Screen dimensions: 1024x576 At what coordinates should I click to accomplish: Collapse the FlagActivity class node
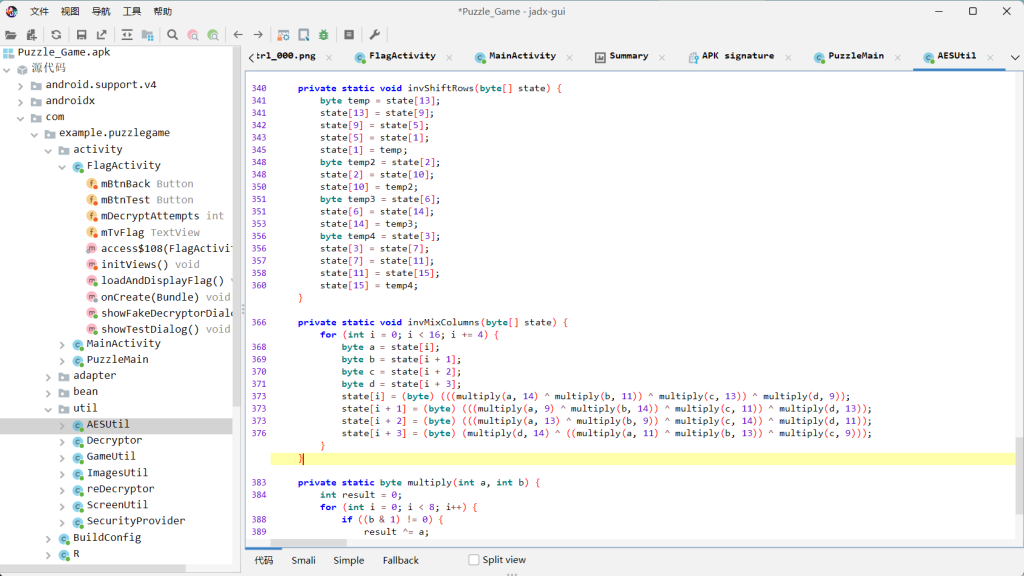click(x=63, y=166)
